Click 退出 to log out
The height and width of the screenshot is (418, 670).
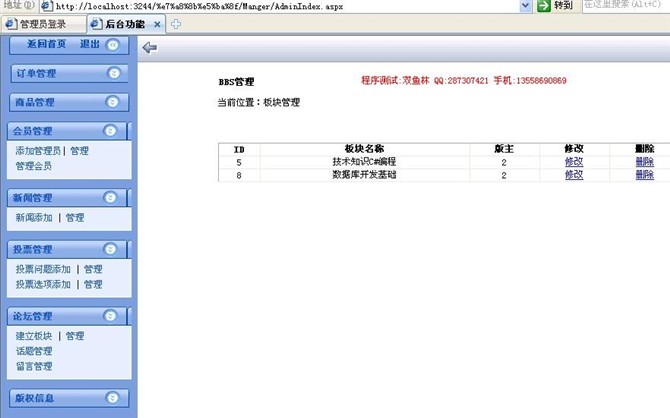click(90, 44)
